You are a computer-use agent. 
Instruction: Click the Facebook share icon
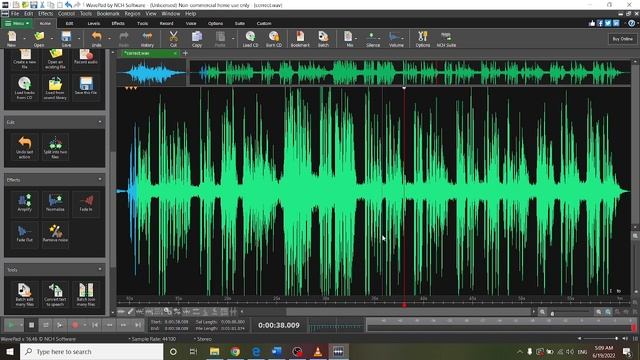coord(600,23)
